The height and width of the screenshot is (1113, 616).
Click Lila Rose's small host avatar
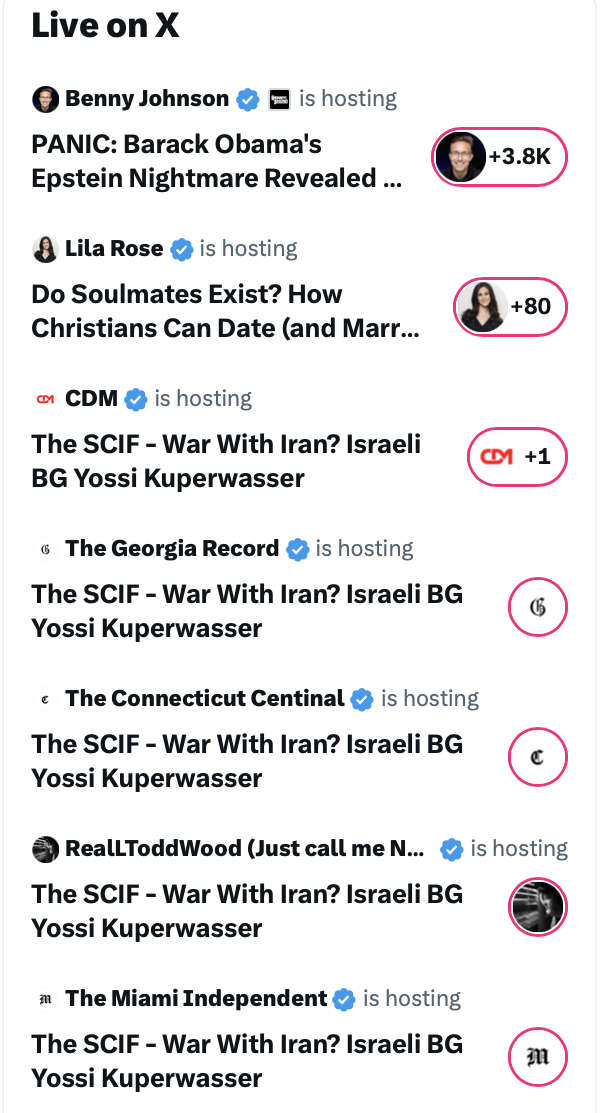(45, 249)
